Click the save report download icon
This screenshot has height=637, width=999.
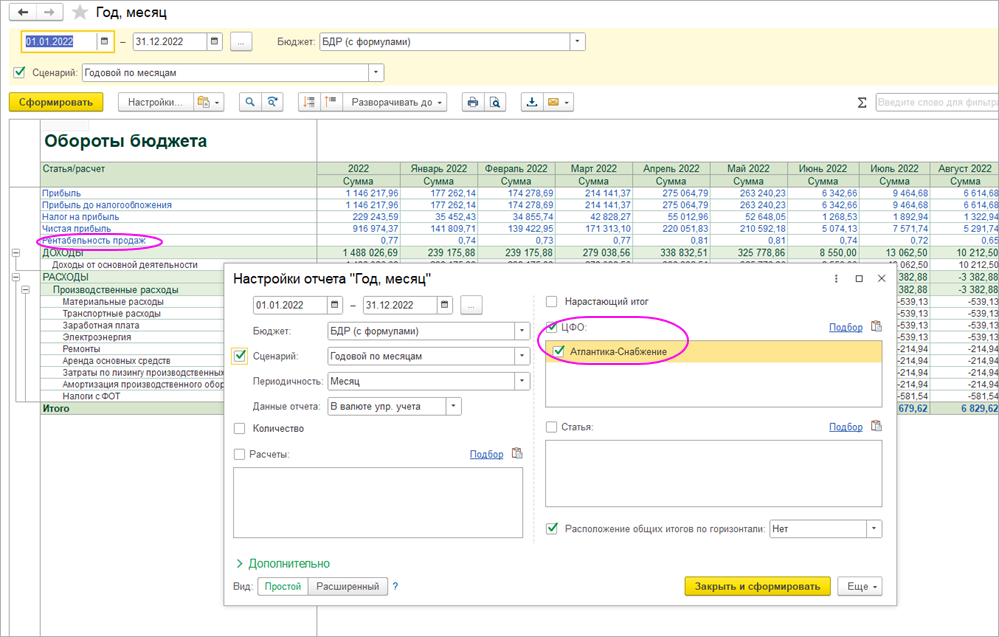[x=531, y=102]
